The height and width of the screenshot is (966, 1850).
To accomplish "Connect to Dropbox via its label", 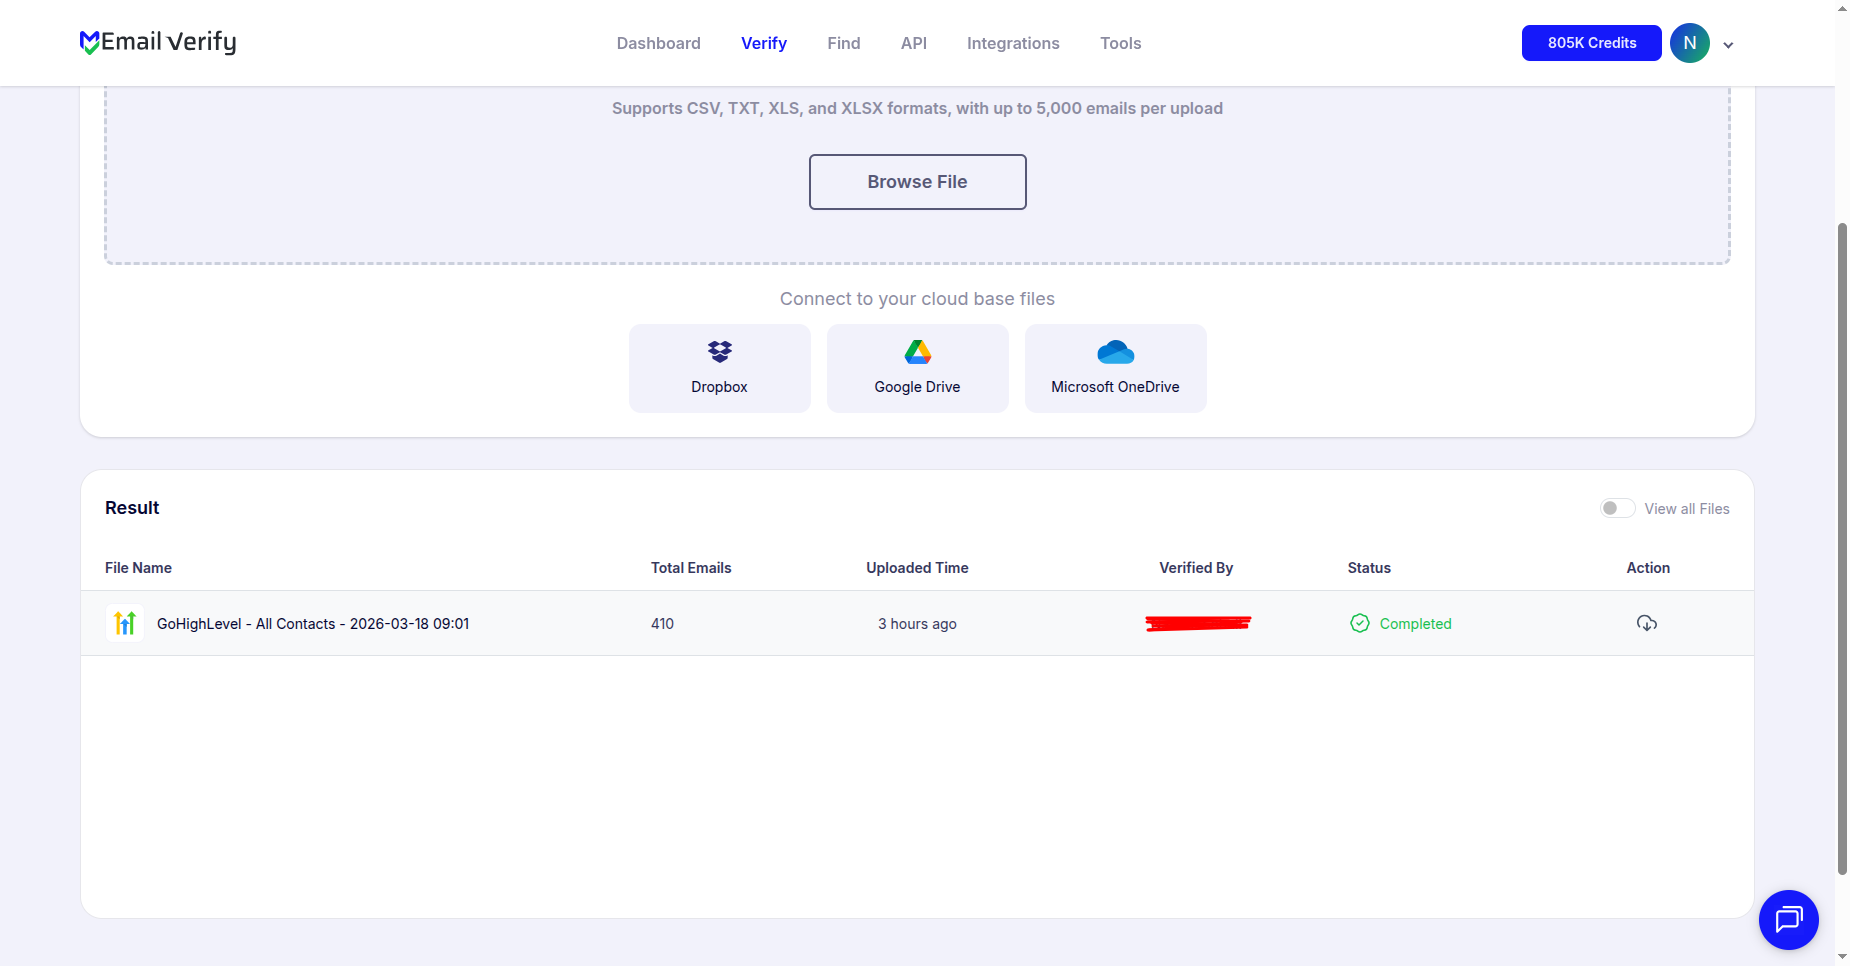I will 719,387.
